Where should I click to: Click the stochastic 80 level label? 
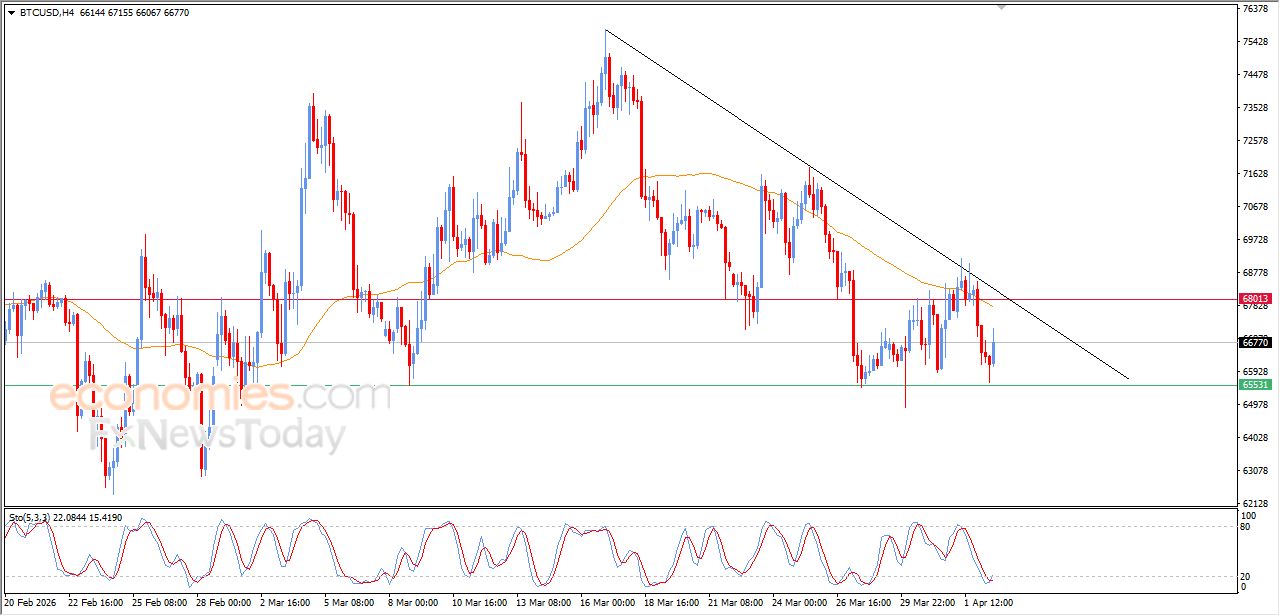[x=1246, y=526]
